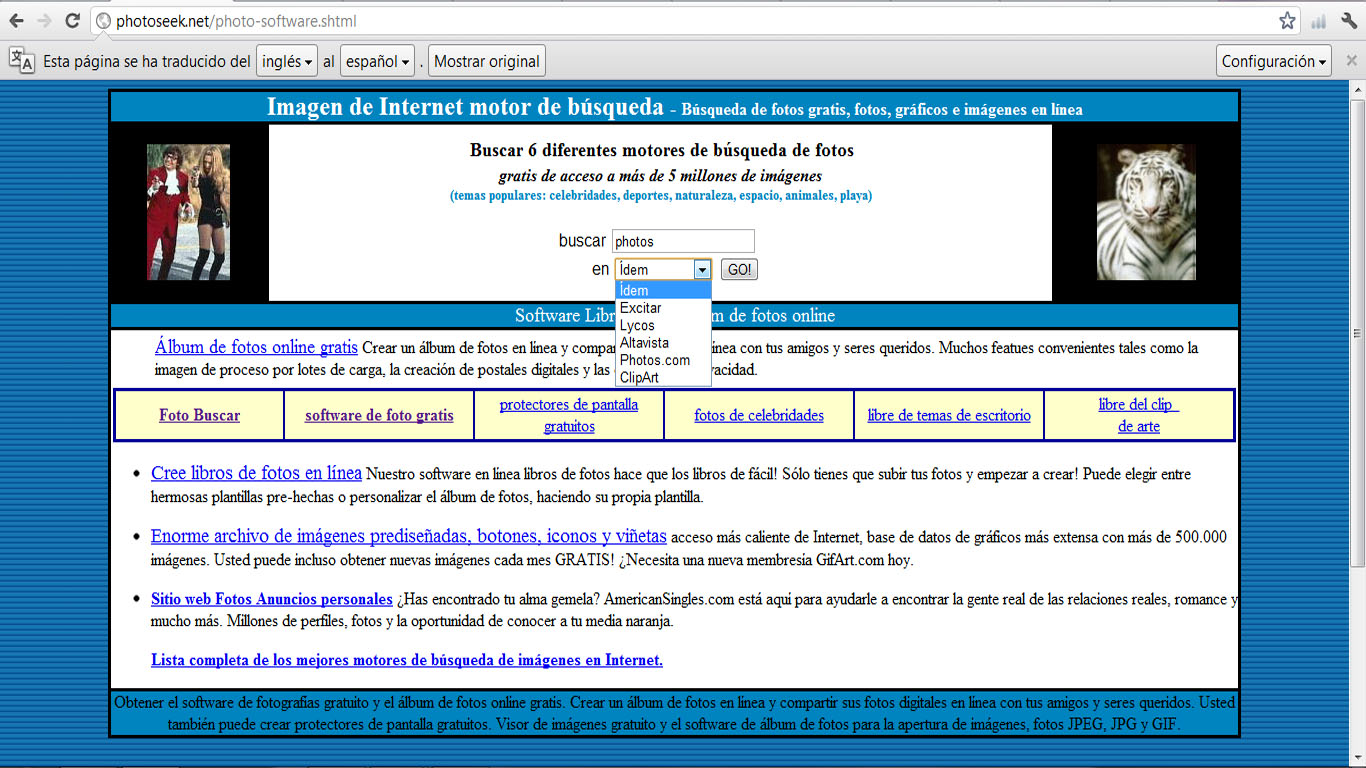Click the white tiger photo thumbnail

[1146, 212]
